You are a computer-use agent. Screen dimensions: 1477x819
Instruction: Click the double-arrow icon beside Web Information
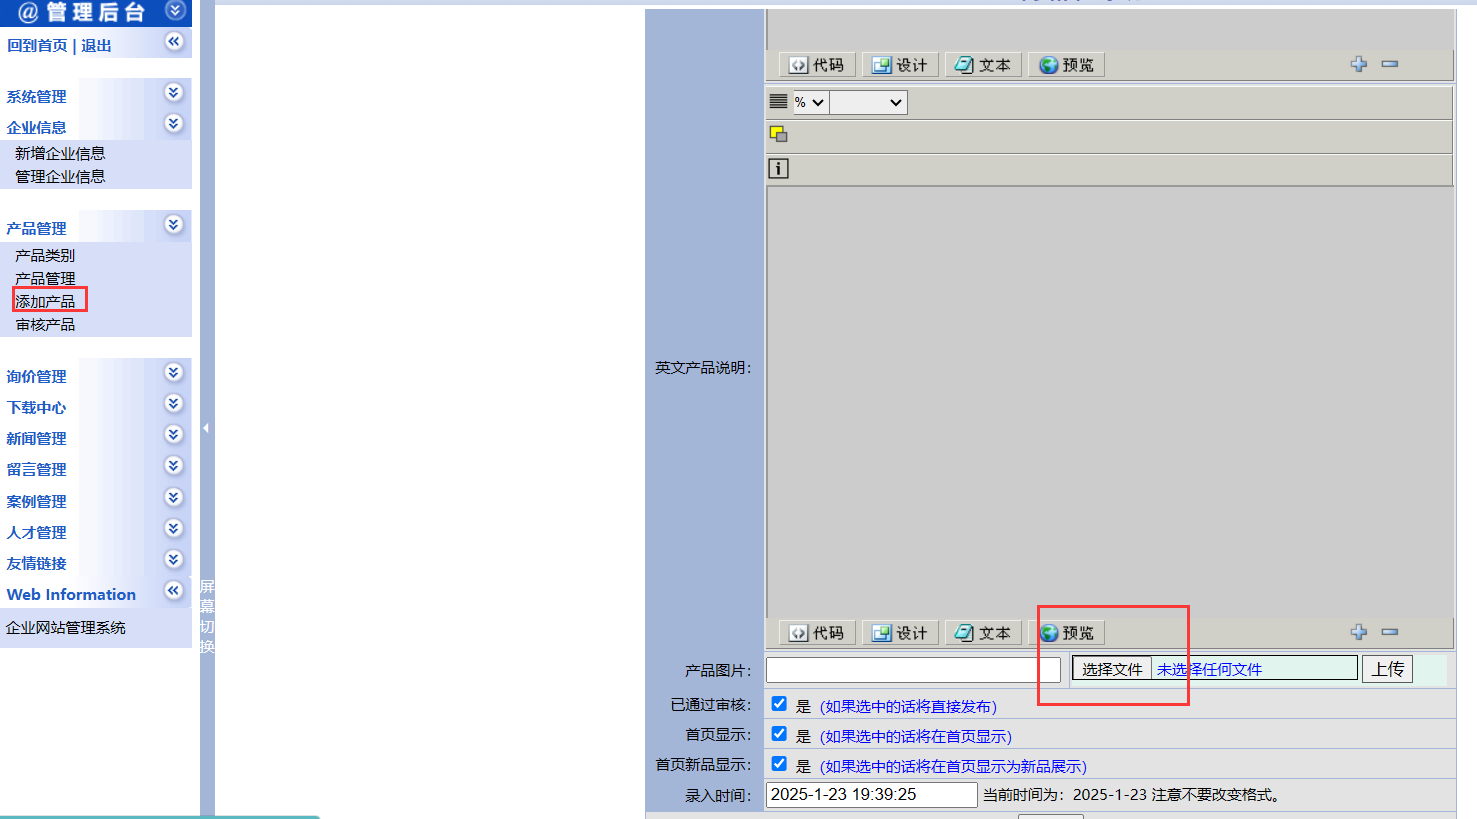click(174, 590)
